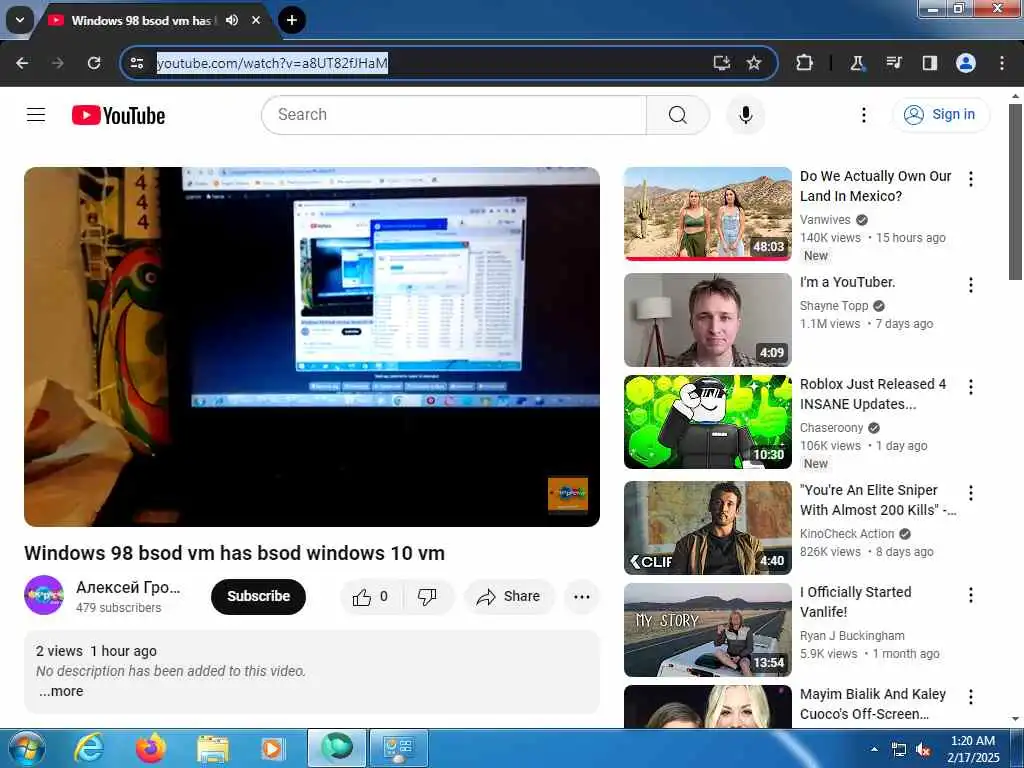This screenshot has height=768, width=1024.
Task: Click the YouTube Search field
Action: click(x=454, y=115)
